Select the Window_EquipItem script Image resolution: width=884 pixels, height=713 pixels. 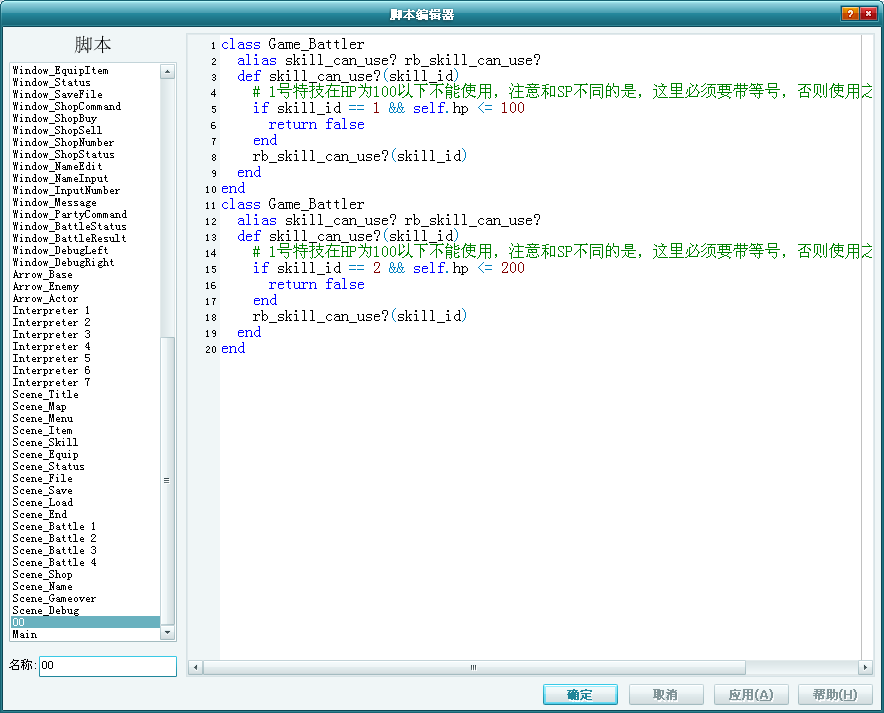[85, 70]
